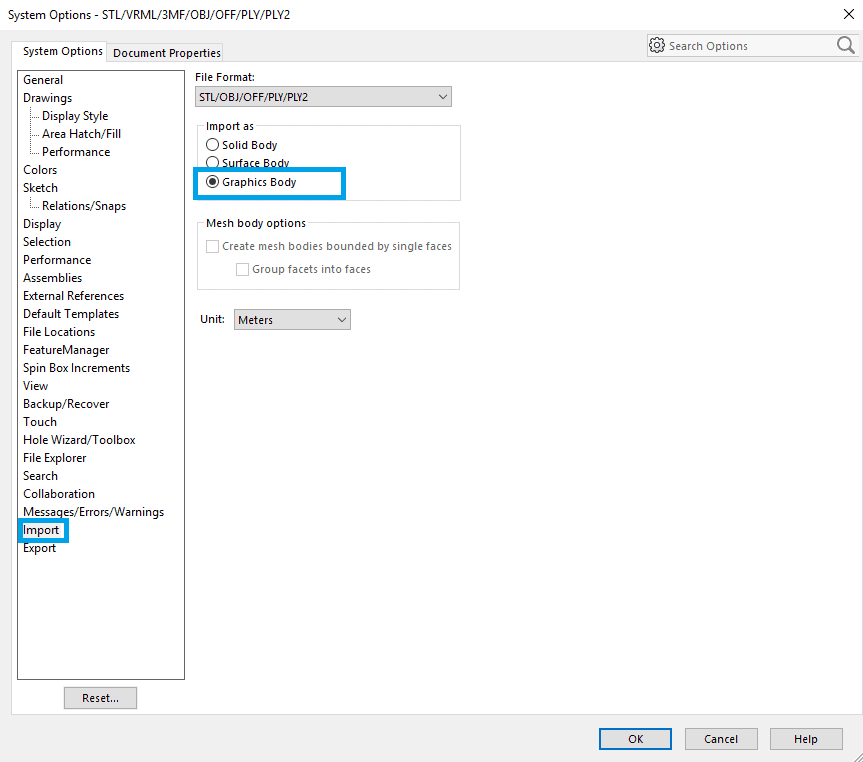Select the Graphics Body radio button
This screenshot has height=762, width=863.
tap(212, 182)
